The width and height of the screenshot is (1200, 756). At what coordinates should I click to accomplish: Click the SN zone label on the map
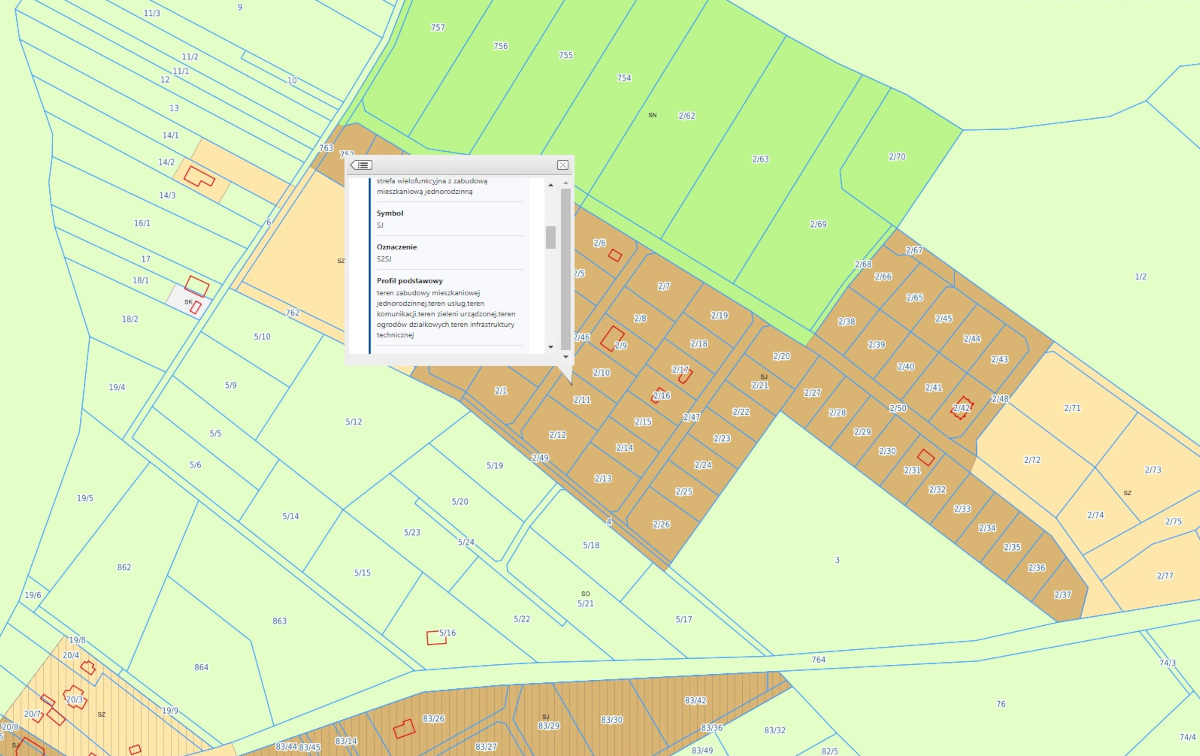(x=652, y=115)
